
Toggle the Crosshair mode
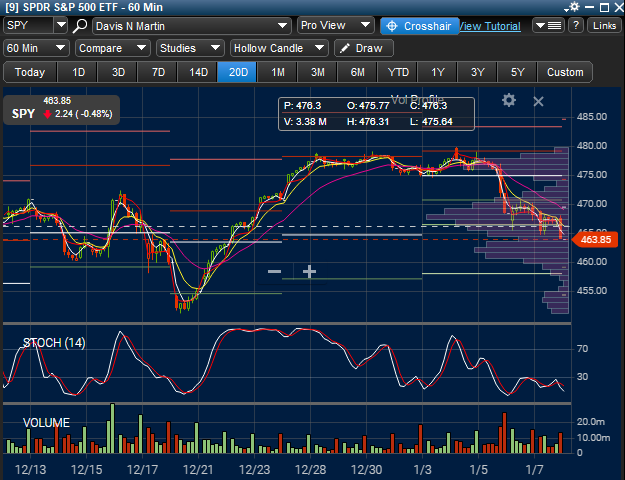[x=419, y=26]
